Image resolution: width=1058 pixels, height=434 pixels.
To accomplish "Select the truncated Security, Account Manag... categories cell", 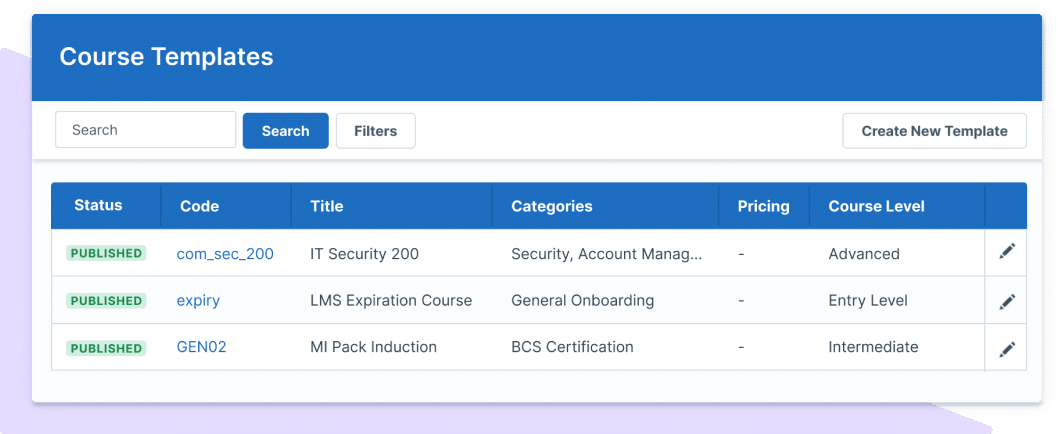I will [x=607, y=254].
